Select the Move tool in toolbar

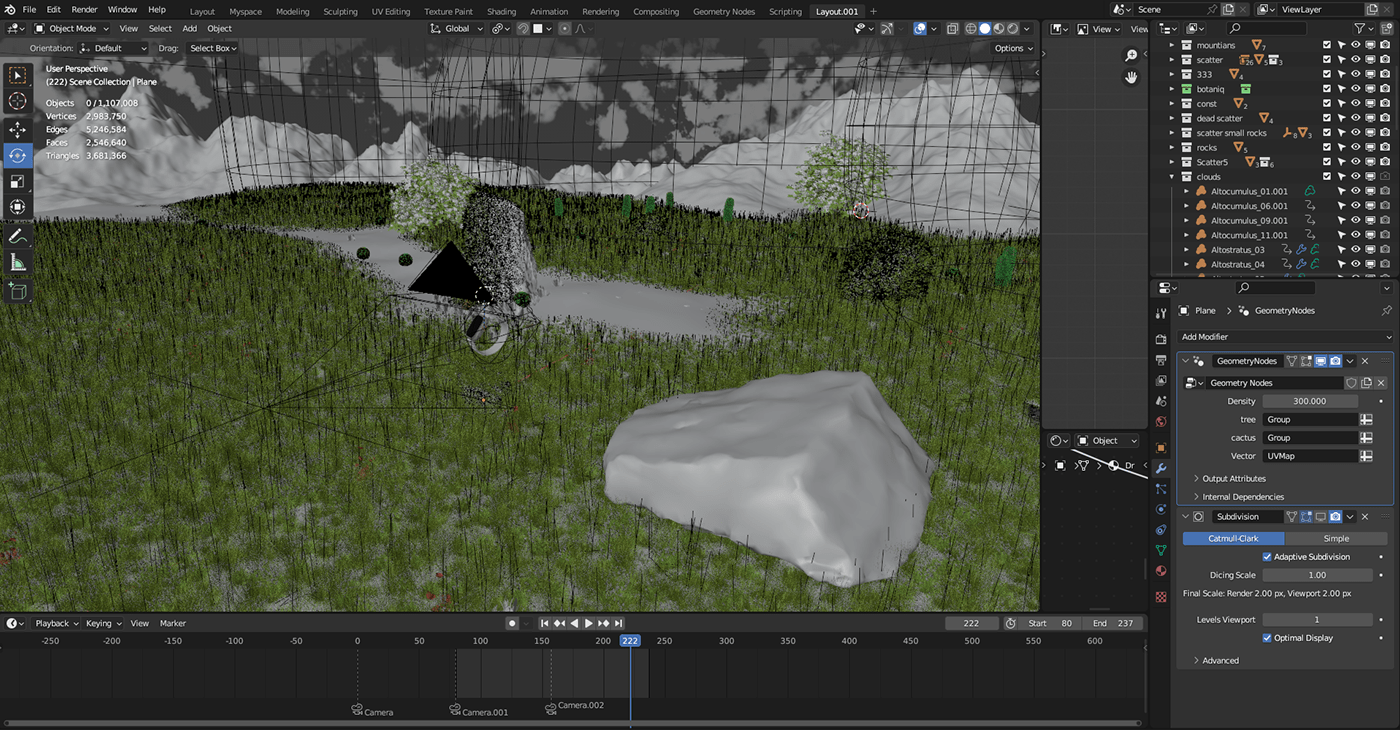point(18,130)
